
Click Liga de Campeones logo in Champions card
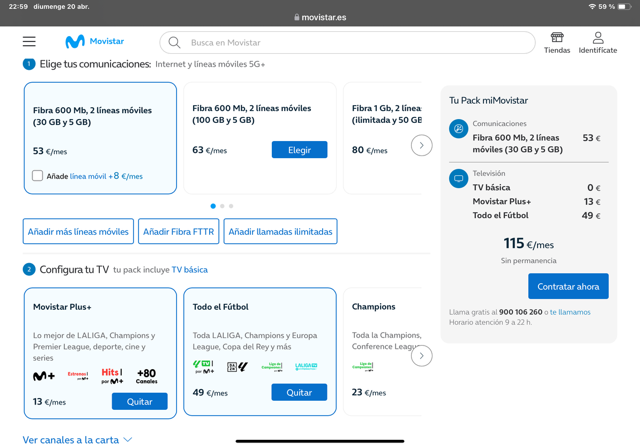(x=362, y=366)
